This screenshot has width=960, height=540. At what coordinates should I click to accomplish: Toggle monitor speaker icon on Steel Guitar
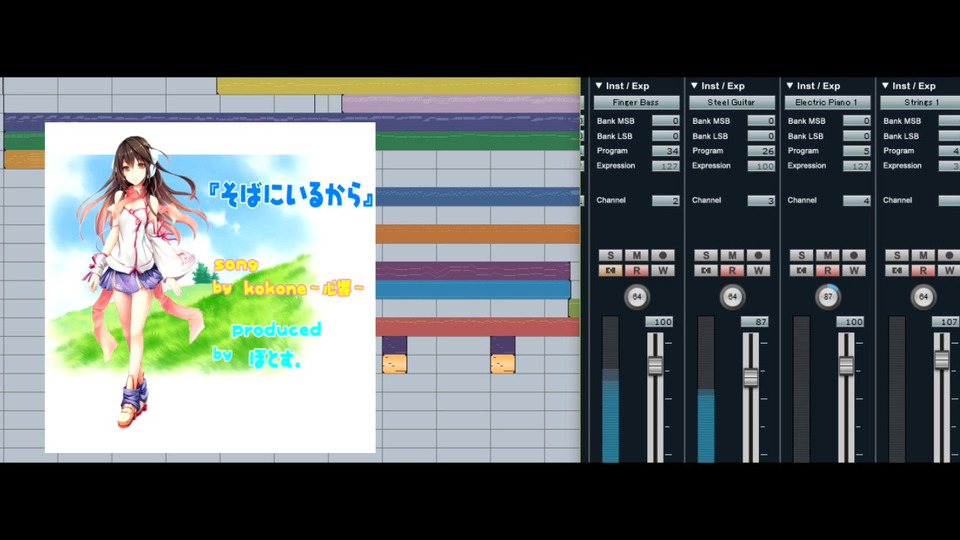coord(705,271)
